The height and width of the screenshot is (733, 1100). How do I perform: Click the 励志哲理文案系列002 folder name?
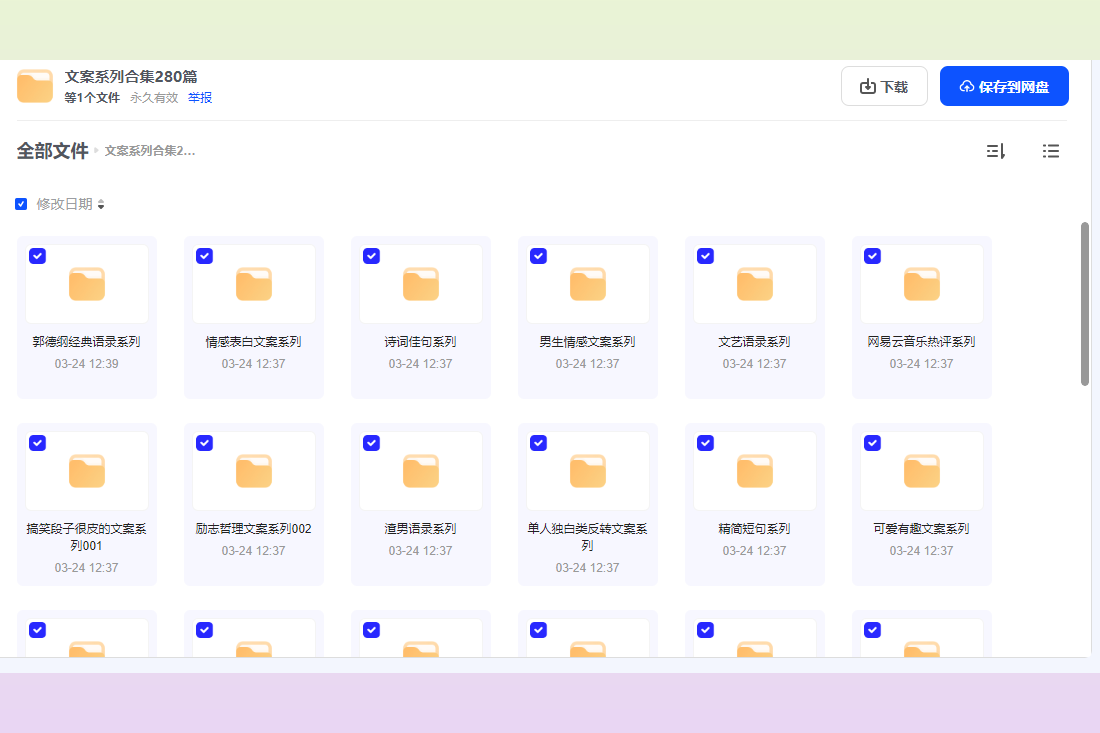254,529
